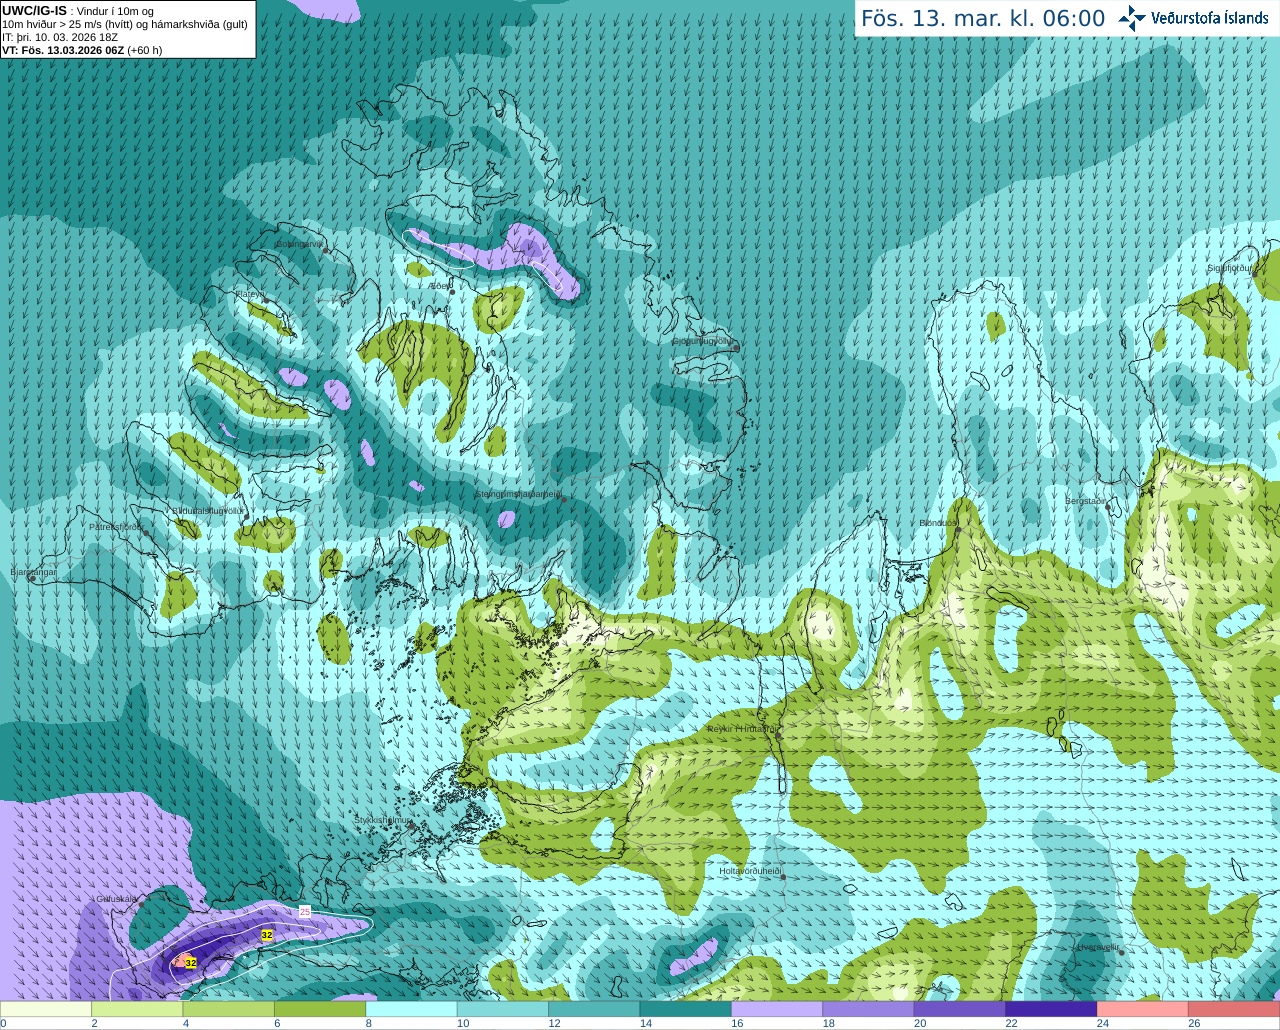Click the Gjögurflugvöllur station label

tap(704, 341)
